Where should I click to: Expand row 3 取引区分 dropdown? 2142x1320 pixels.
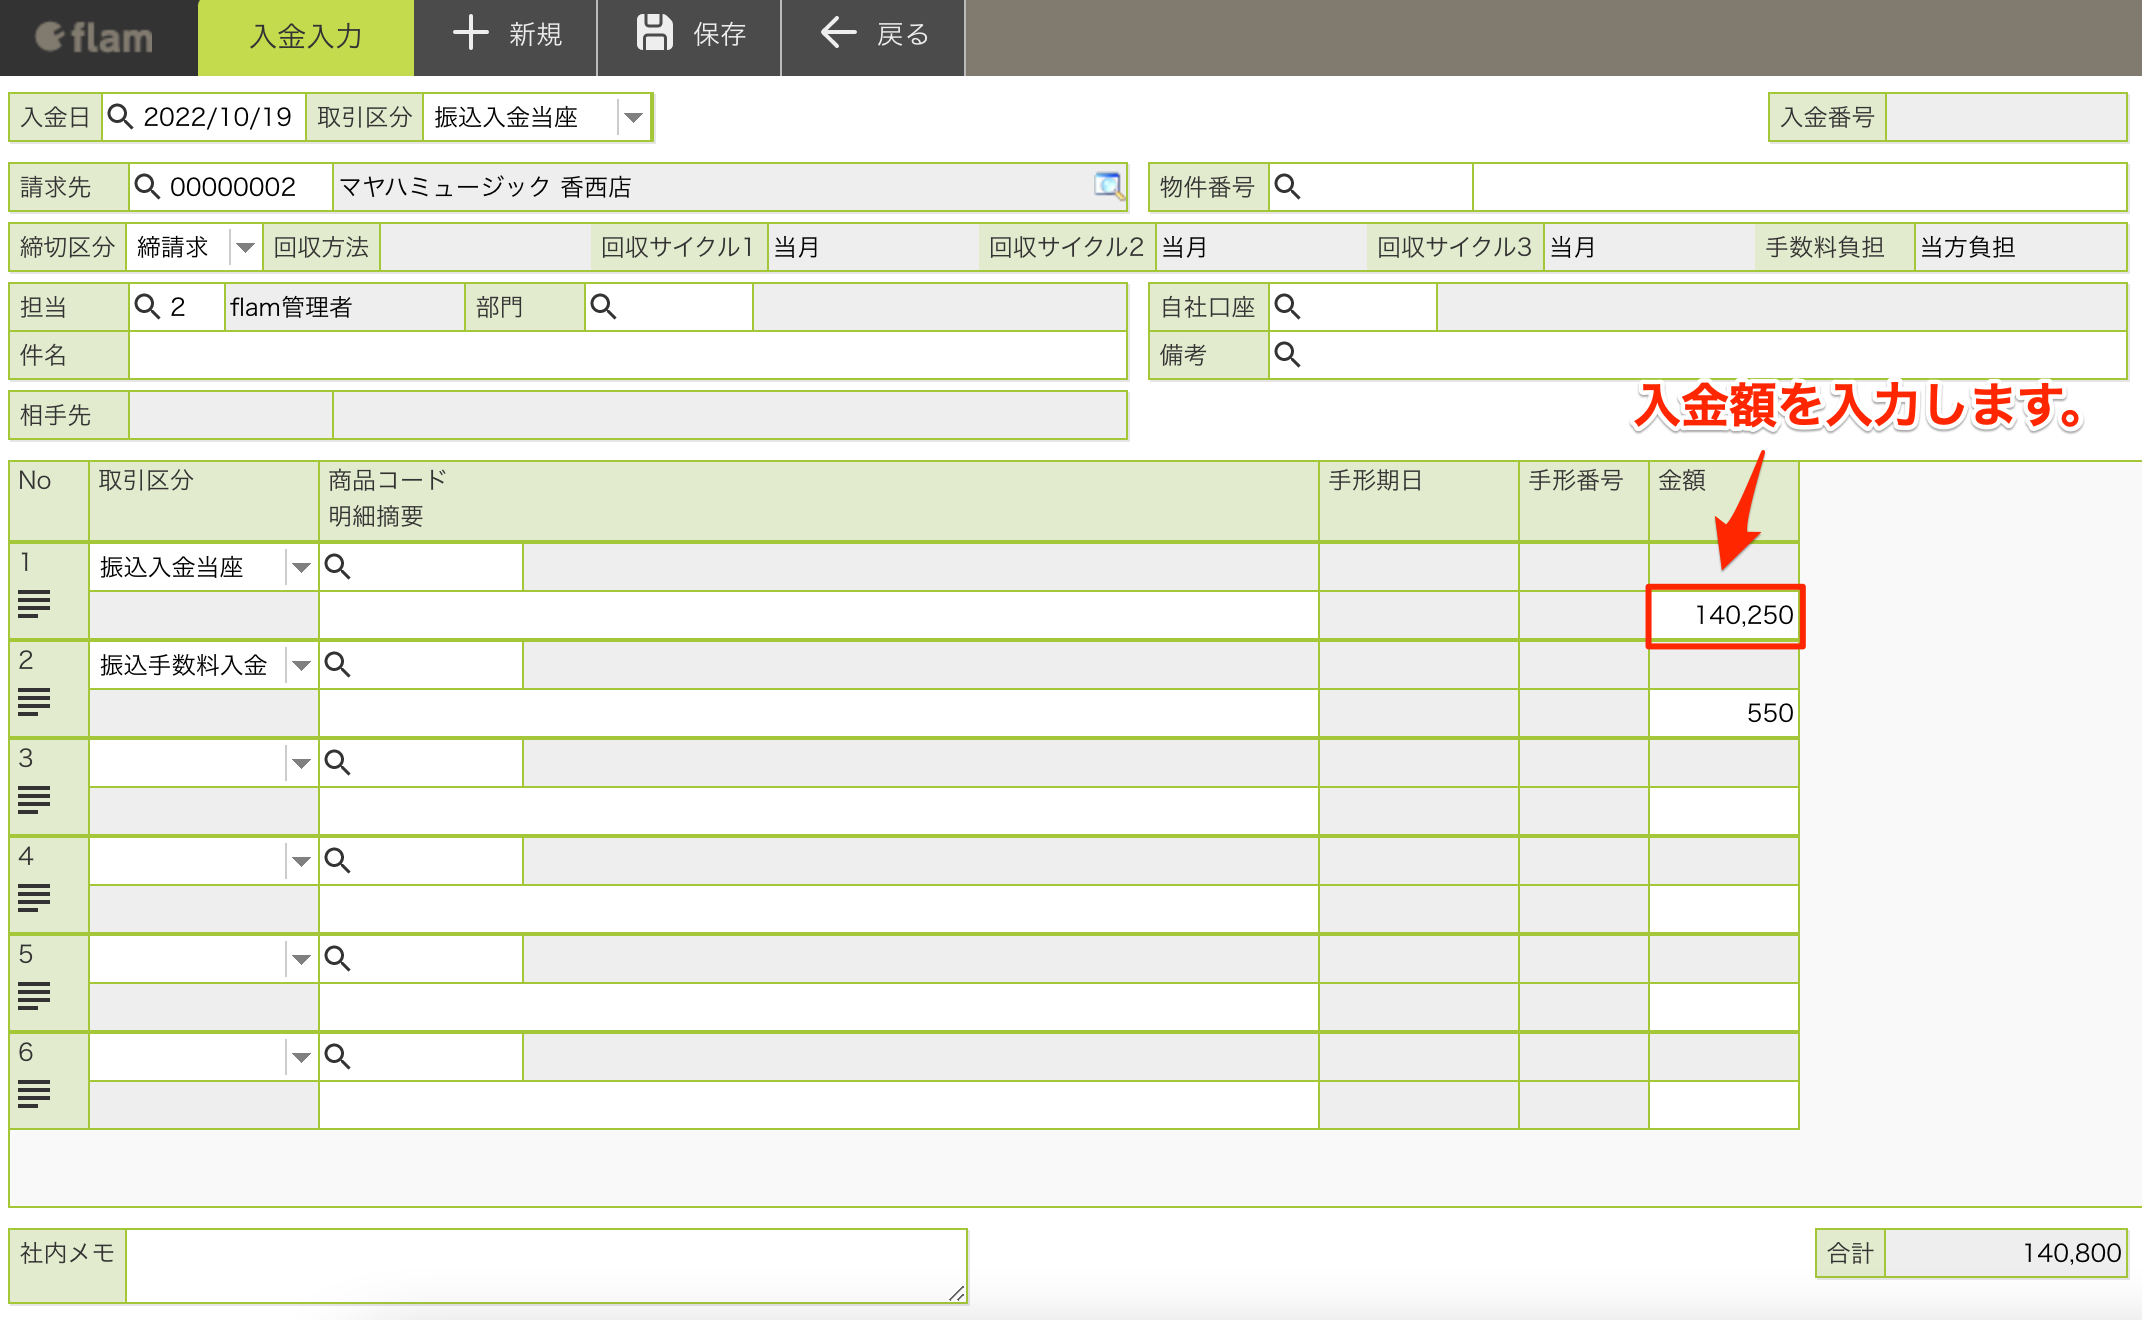pos(300,764)
